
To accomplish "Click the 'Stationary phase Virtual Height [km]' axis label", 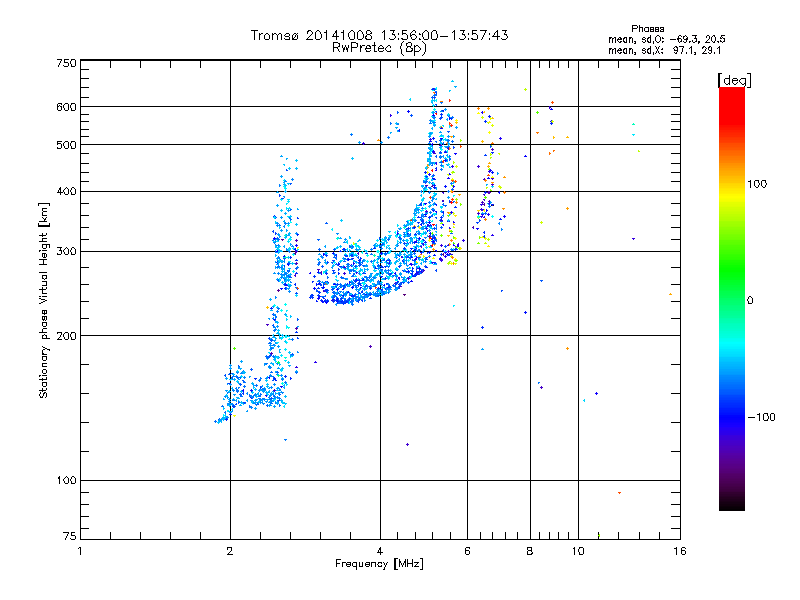I will point(44,300).
